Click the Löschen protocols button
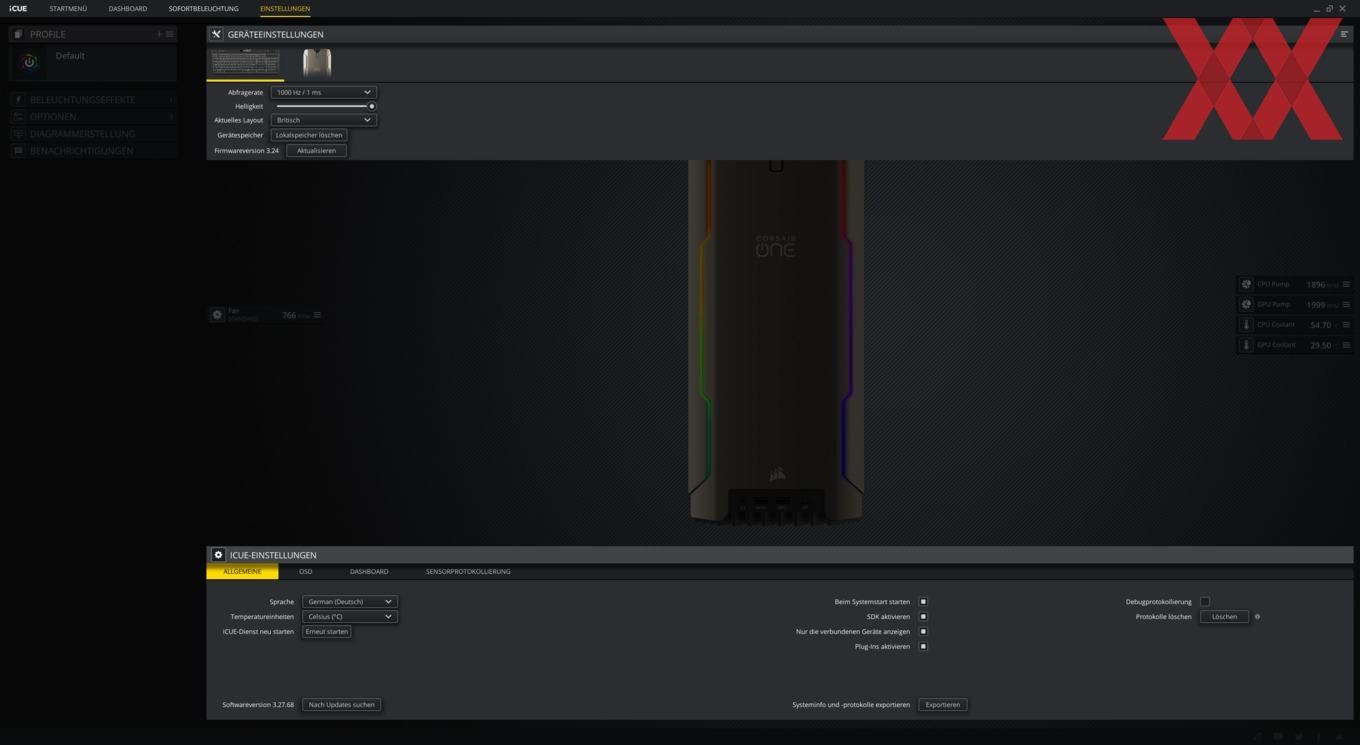The image size is (1360, 745). 1224,617
